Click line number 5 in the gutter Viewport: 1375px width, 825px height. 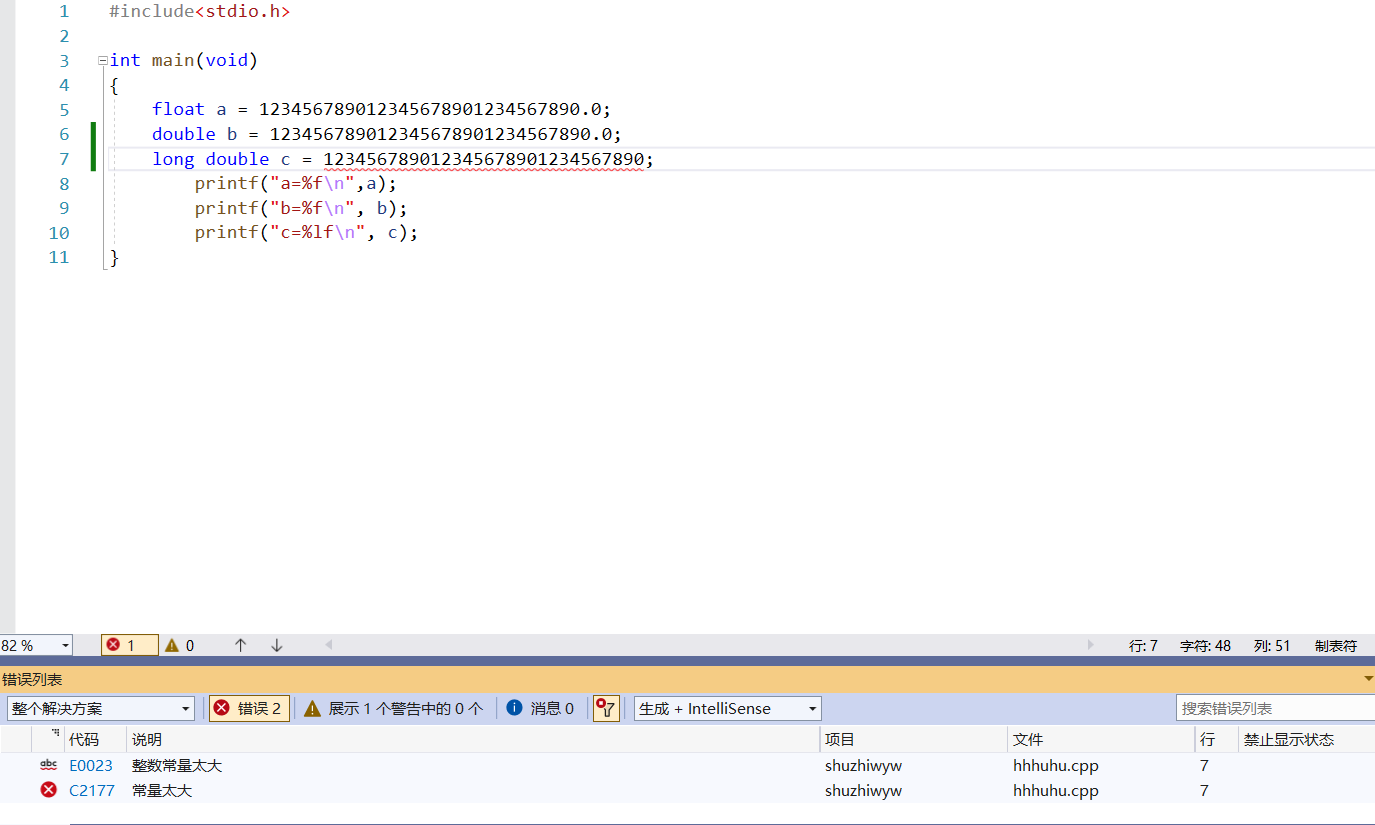click(64, 110)
